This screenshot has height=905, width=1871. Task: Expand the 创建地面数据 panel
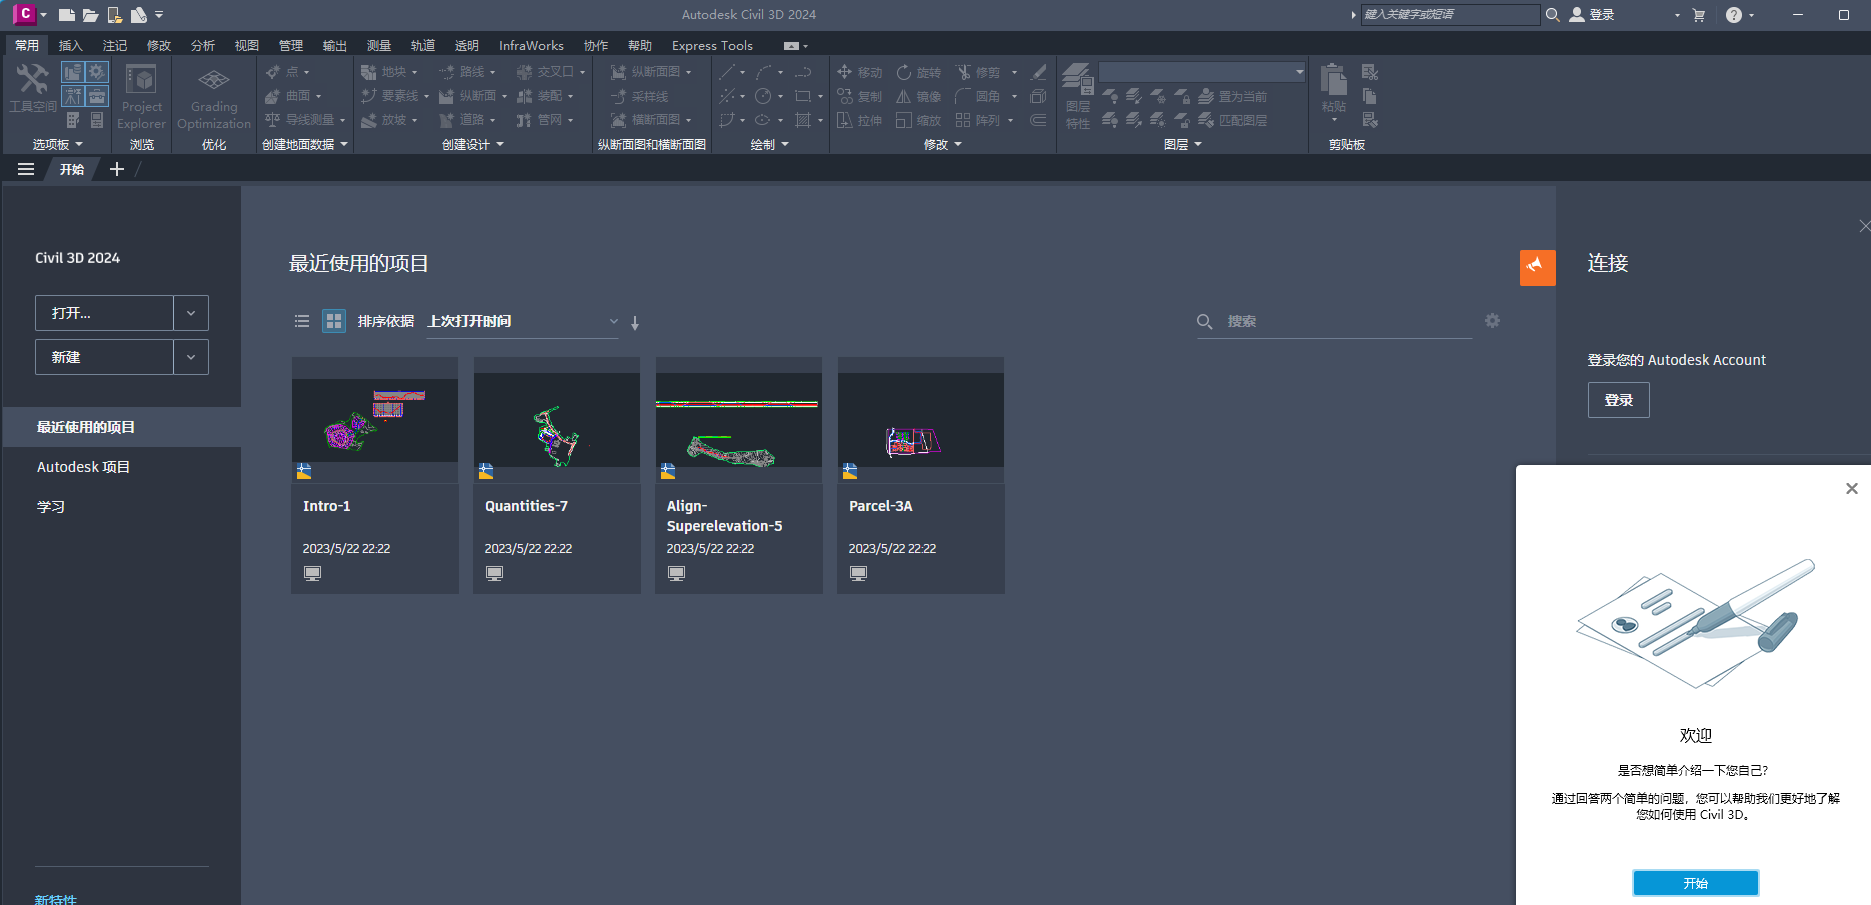(x=305, y=144)
